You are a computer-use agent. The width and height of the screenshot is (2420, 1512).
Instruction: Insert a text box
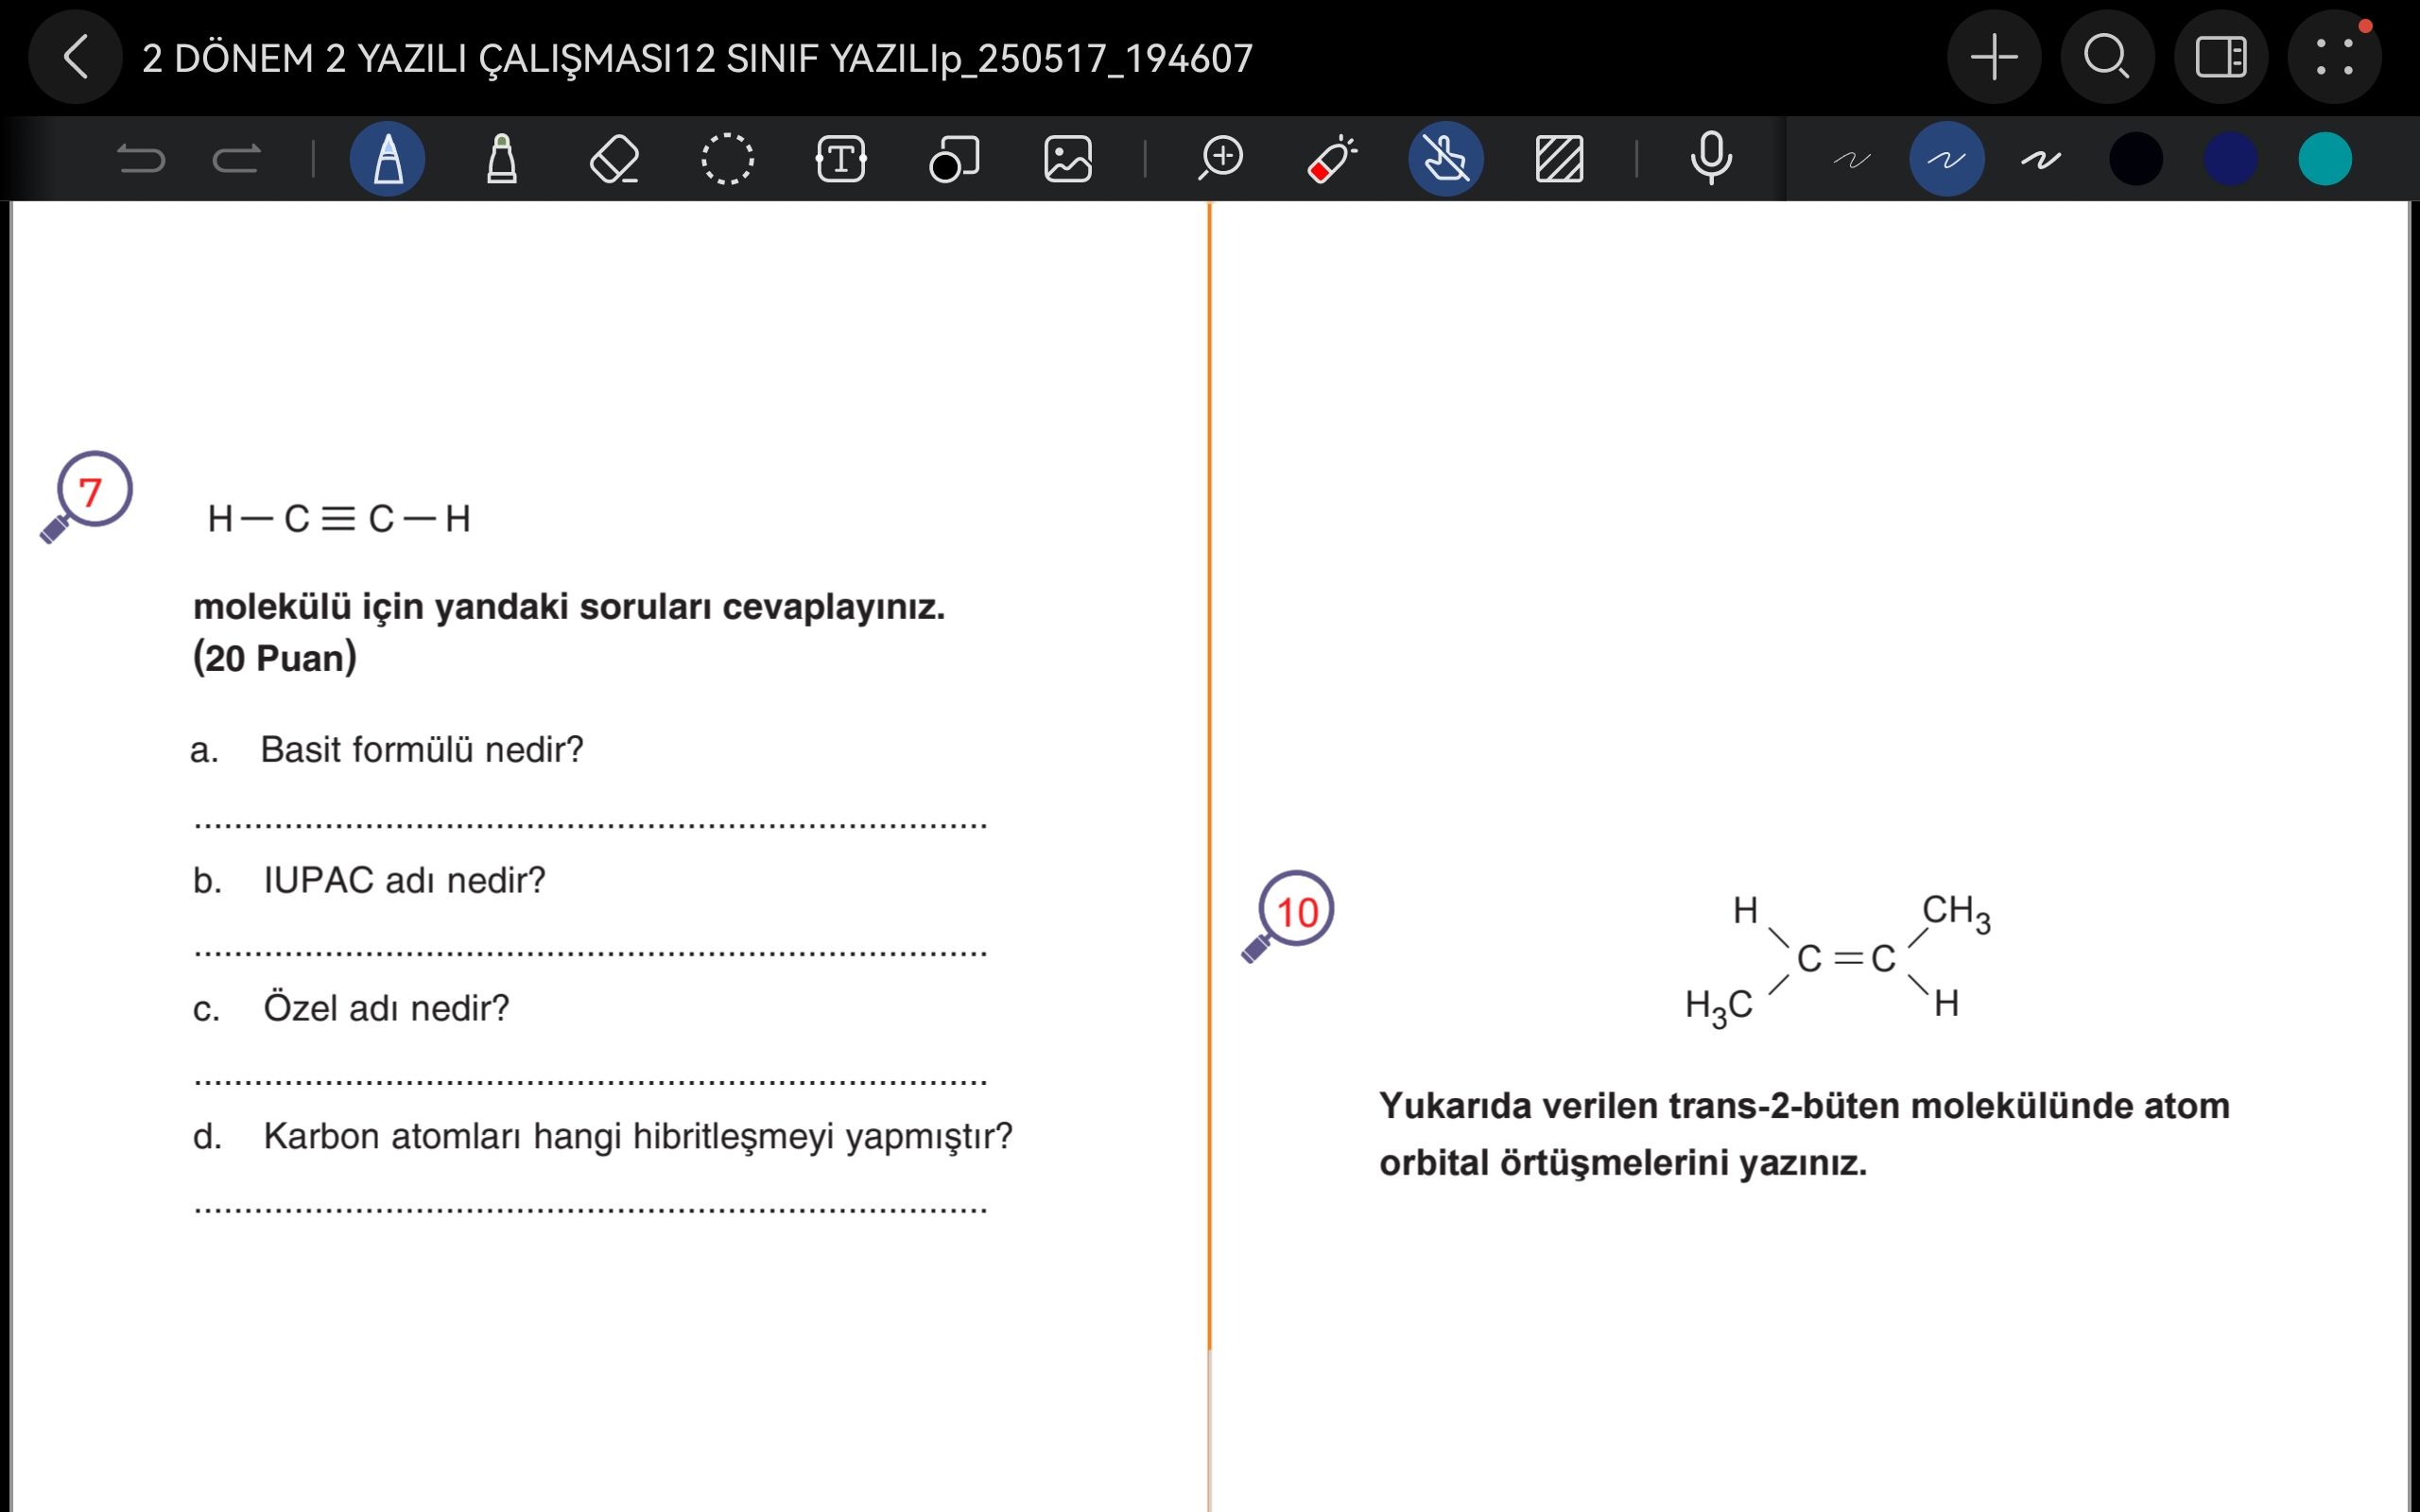(841, 159)
